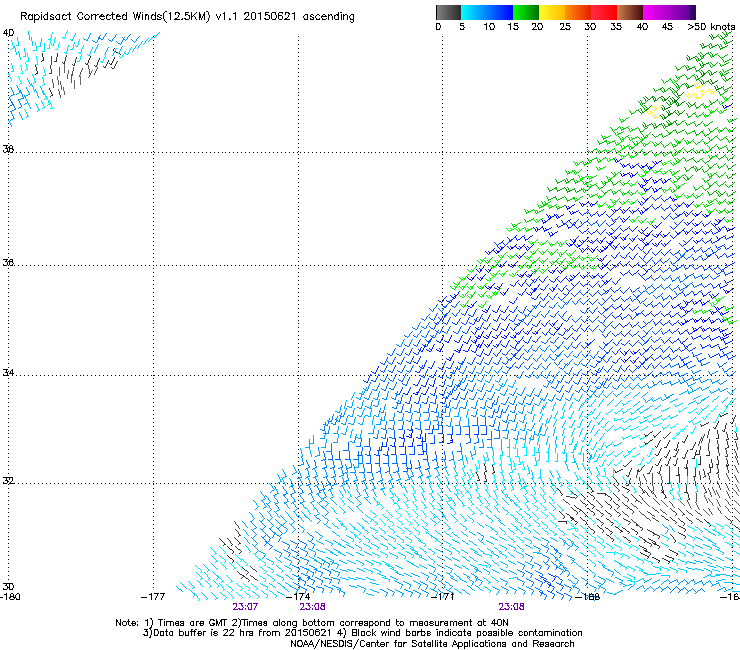Click legend scale value '25'
This screenshot has width=740, height=650.
pyautogui.click(x=565, y=27)
